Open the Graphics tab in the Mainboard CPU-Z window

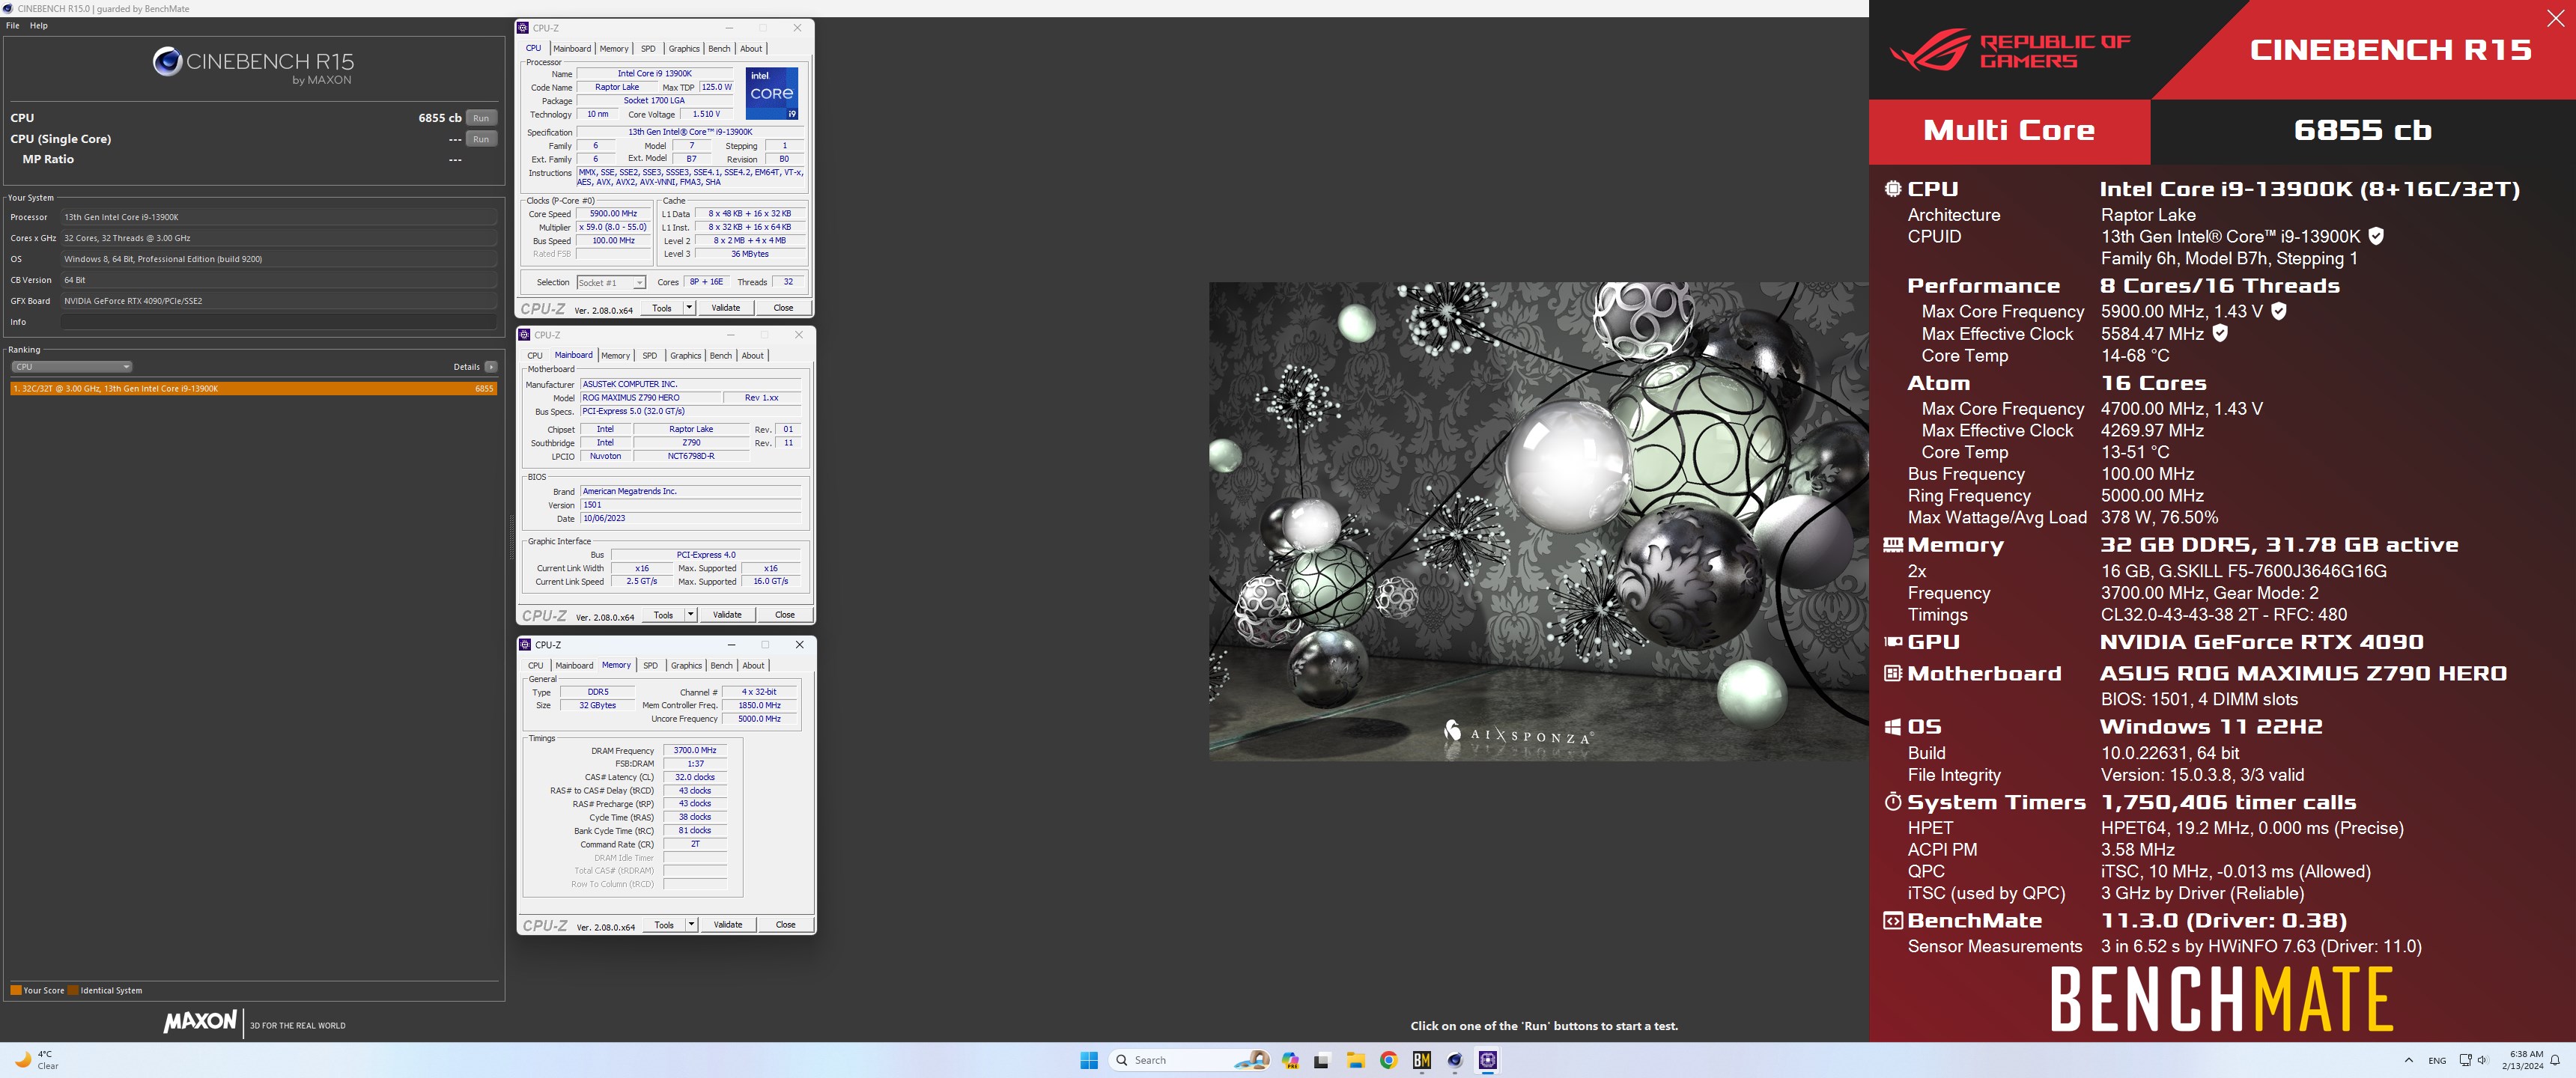pyautogui.click(x=685, y=356)
